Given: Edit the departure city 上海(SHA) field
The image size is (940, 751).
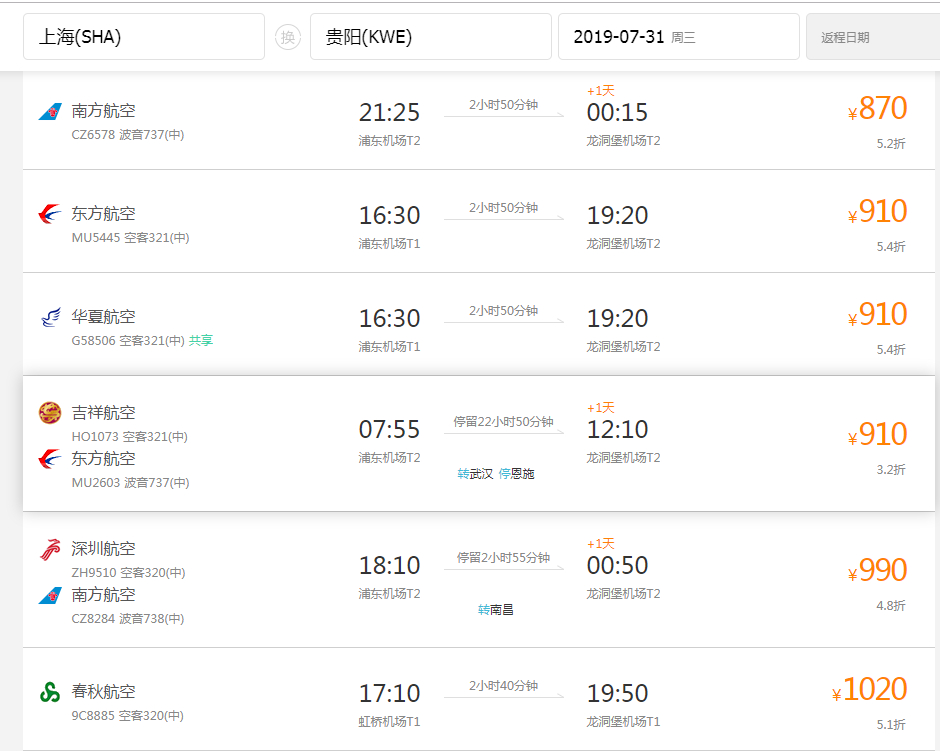Looking at the screenshot, I should (x=144, y=37).
